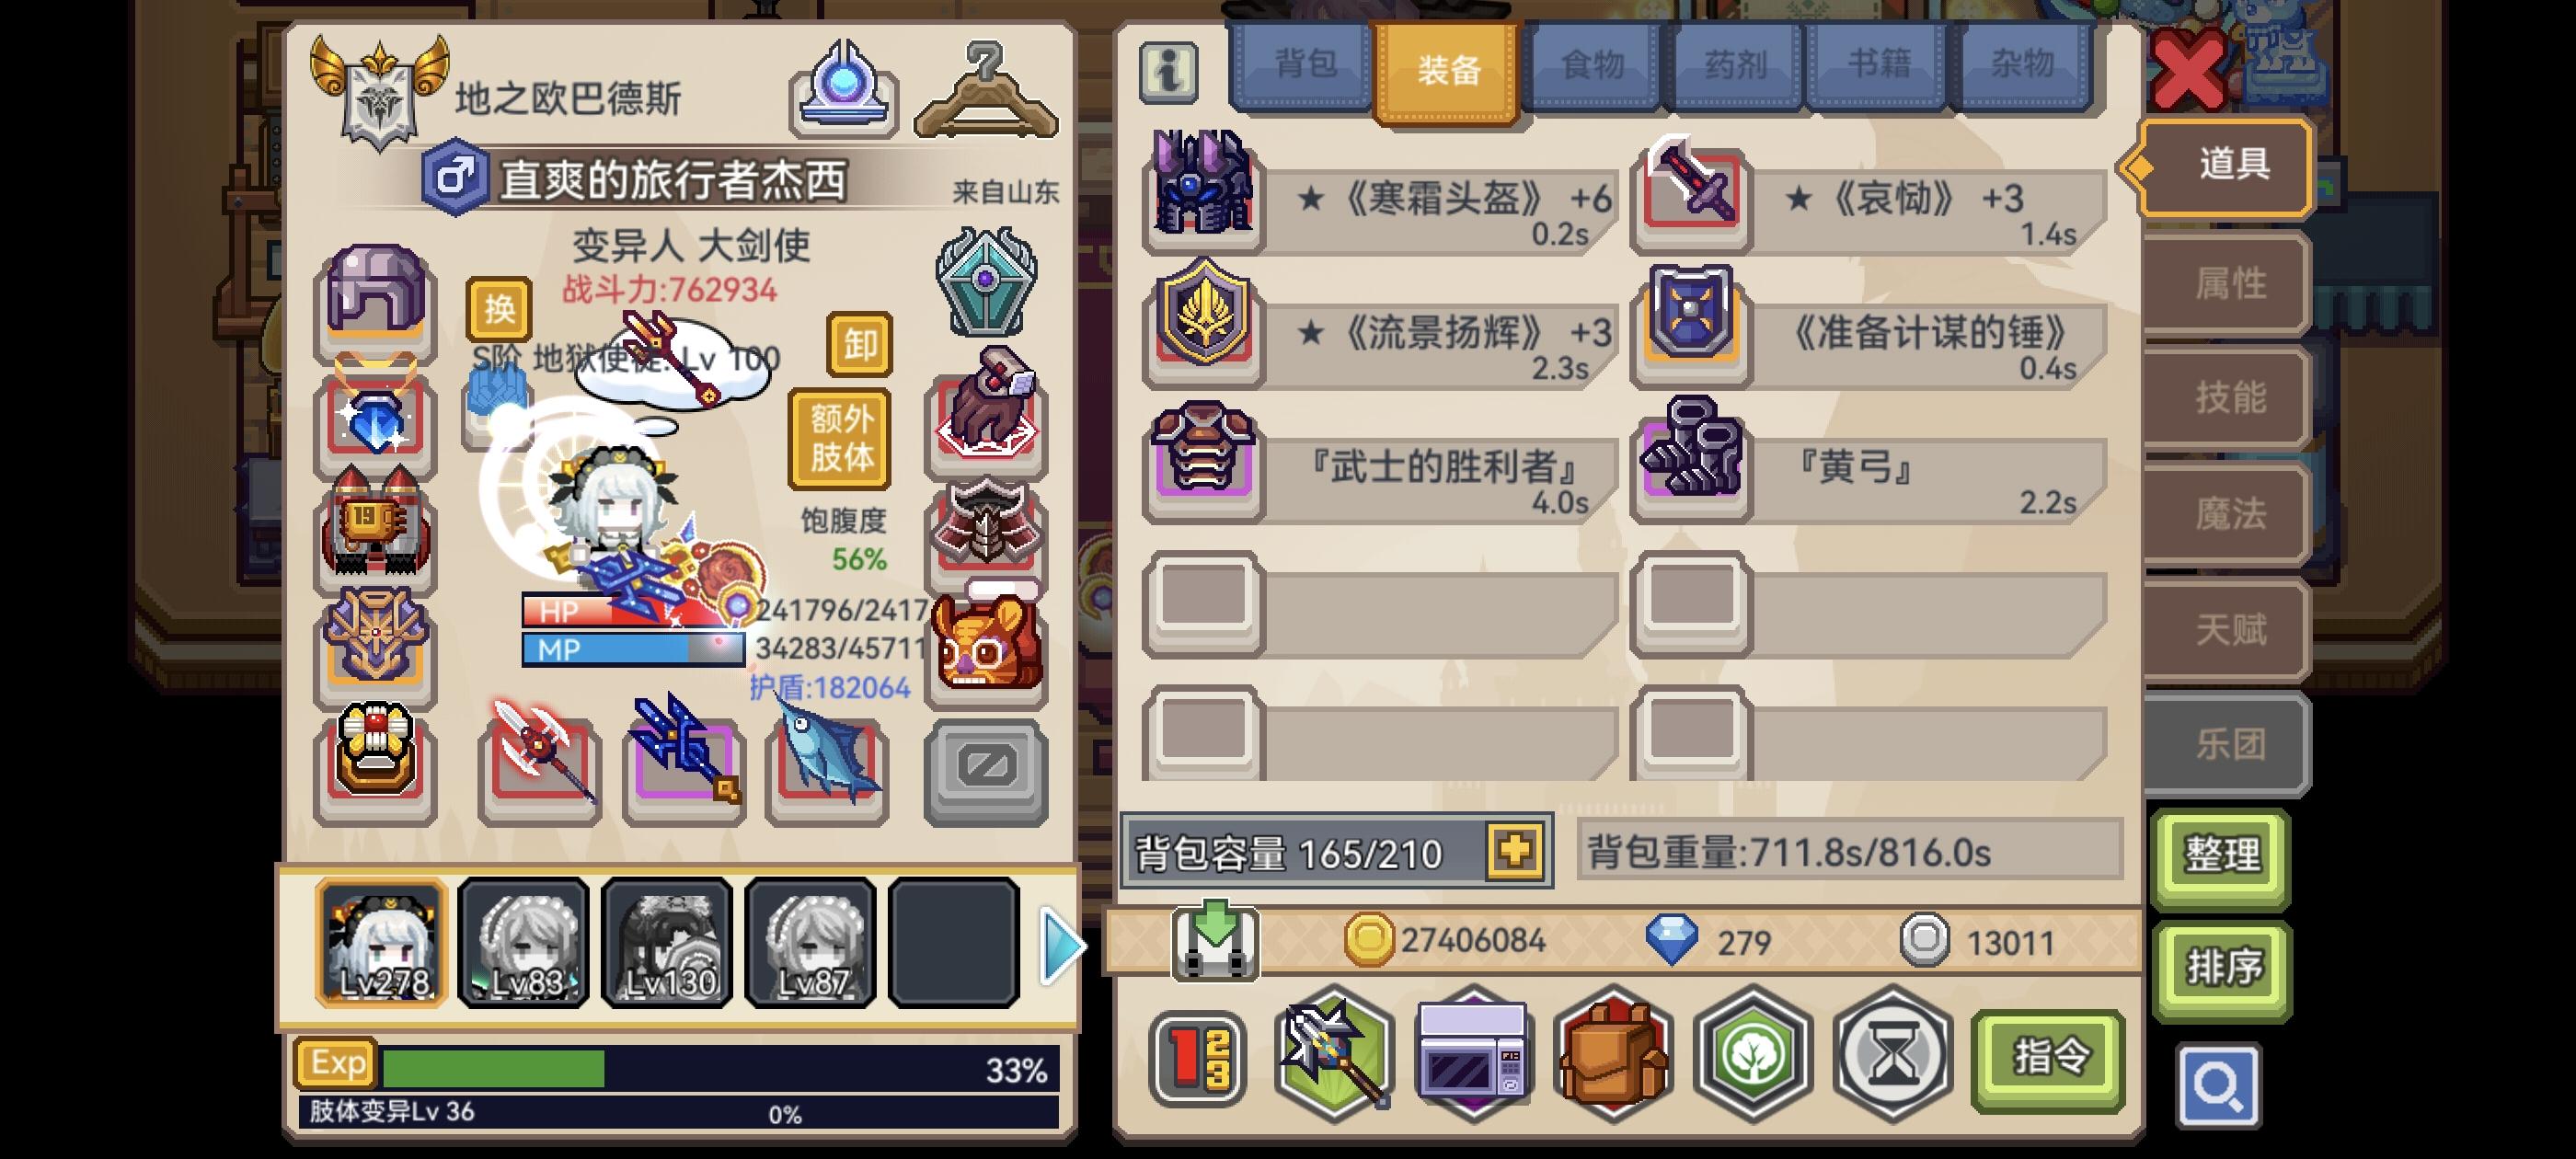Toggle the 额外肢体 extra limbs button
The height and width of the screenshot is (1159, 2576).
840,439
